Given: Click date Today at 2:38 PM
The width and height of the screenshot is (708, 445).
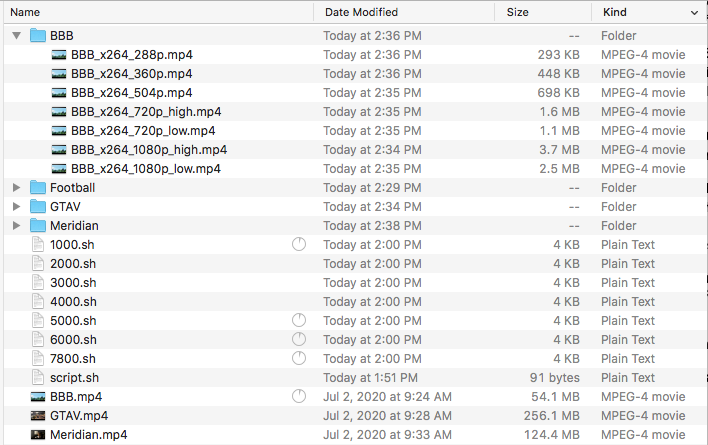Looking at the screenshot, I should point(372,226).
